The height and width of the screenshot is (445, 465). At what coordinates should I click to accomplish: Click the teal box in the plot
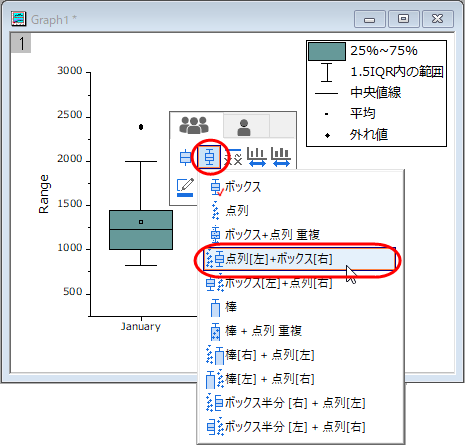click(141, 230)
